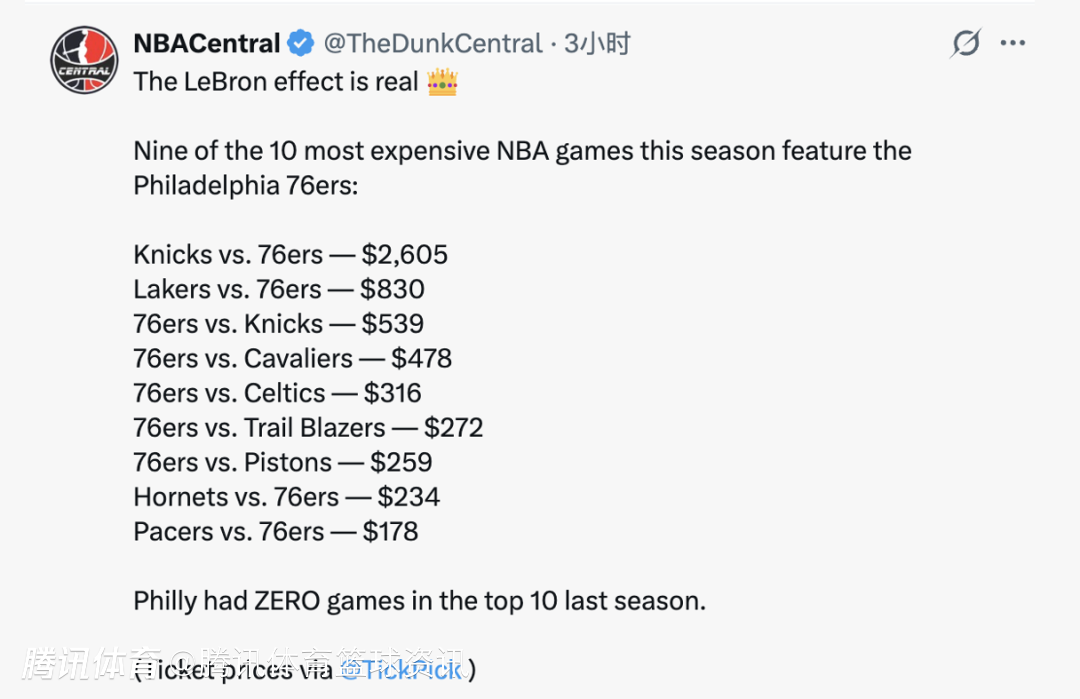Viewport: 1080px width, 699px height.
Task: Click the 'The LeBron effect is real' text
Action: [276, 82]
